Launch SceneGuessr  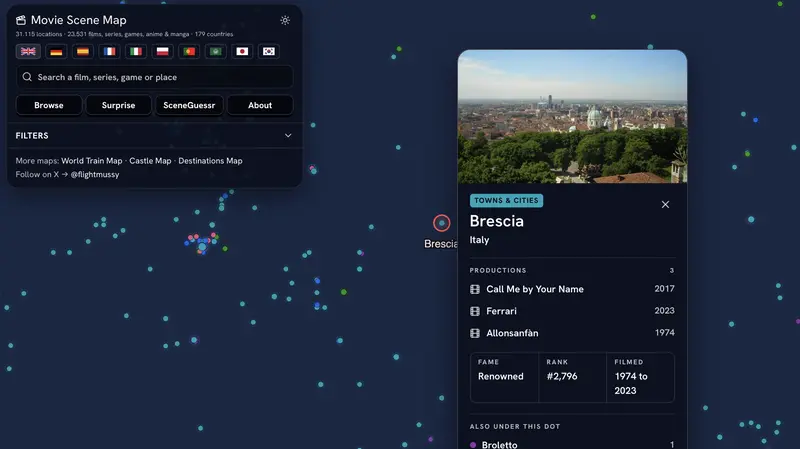tap(189, 105)
